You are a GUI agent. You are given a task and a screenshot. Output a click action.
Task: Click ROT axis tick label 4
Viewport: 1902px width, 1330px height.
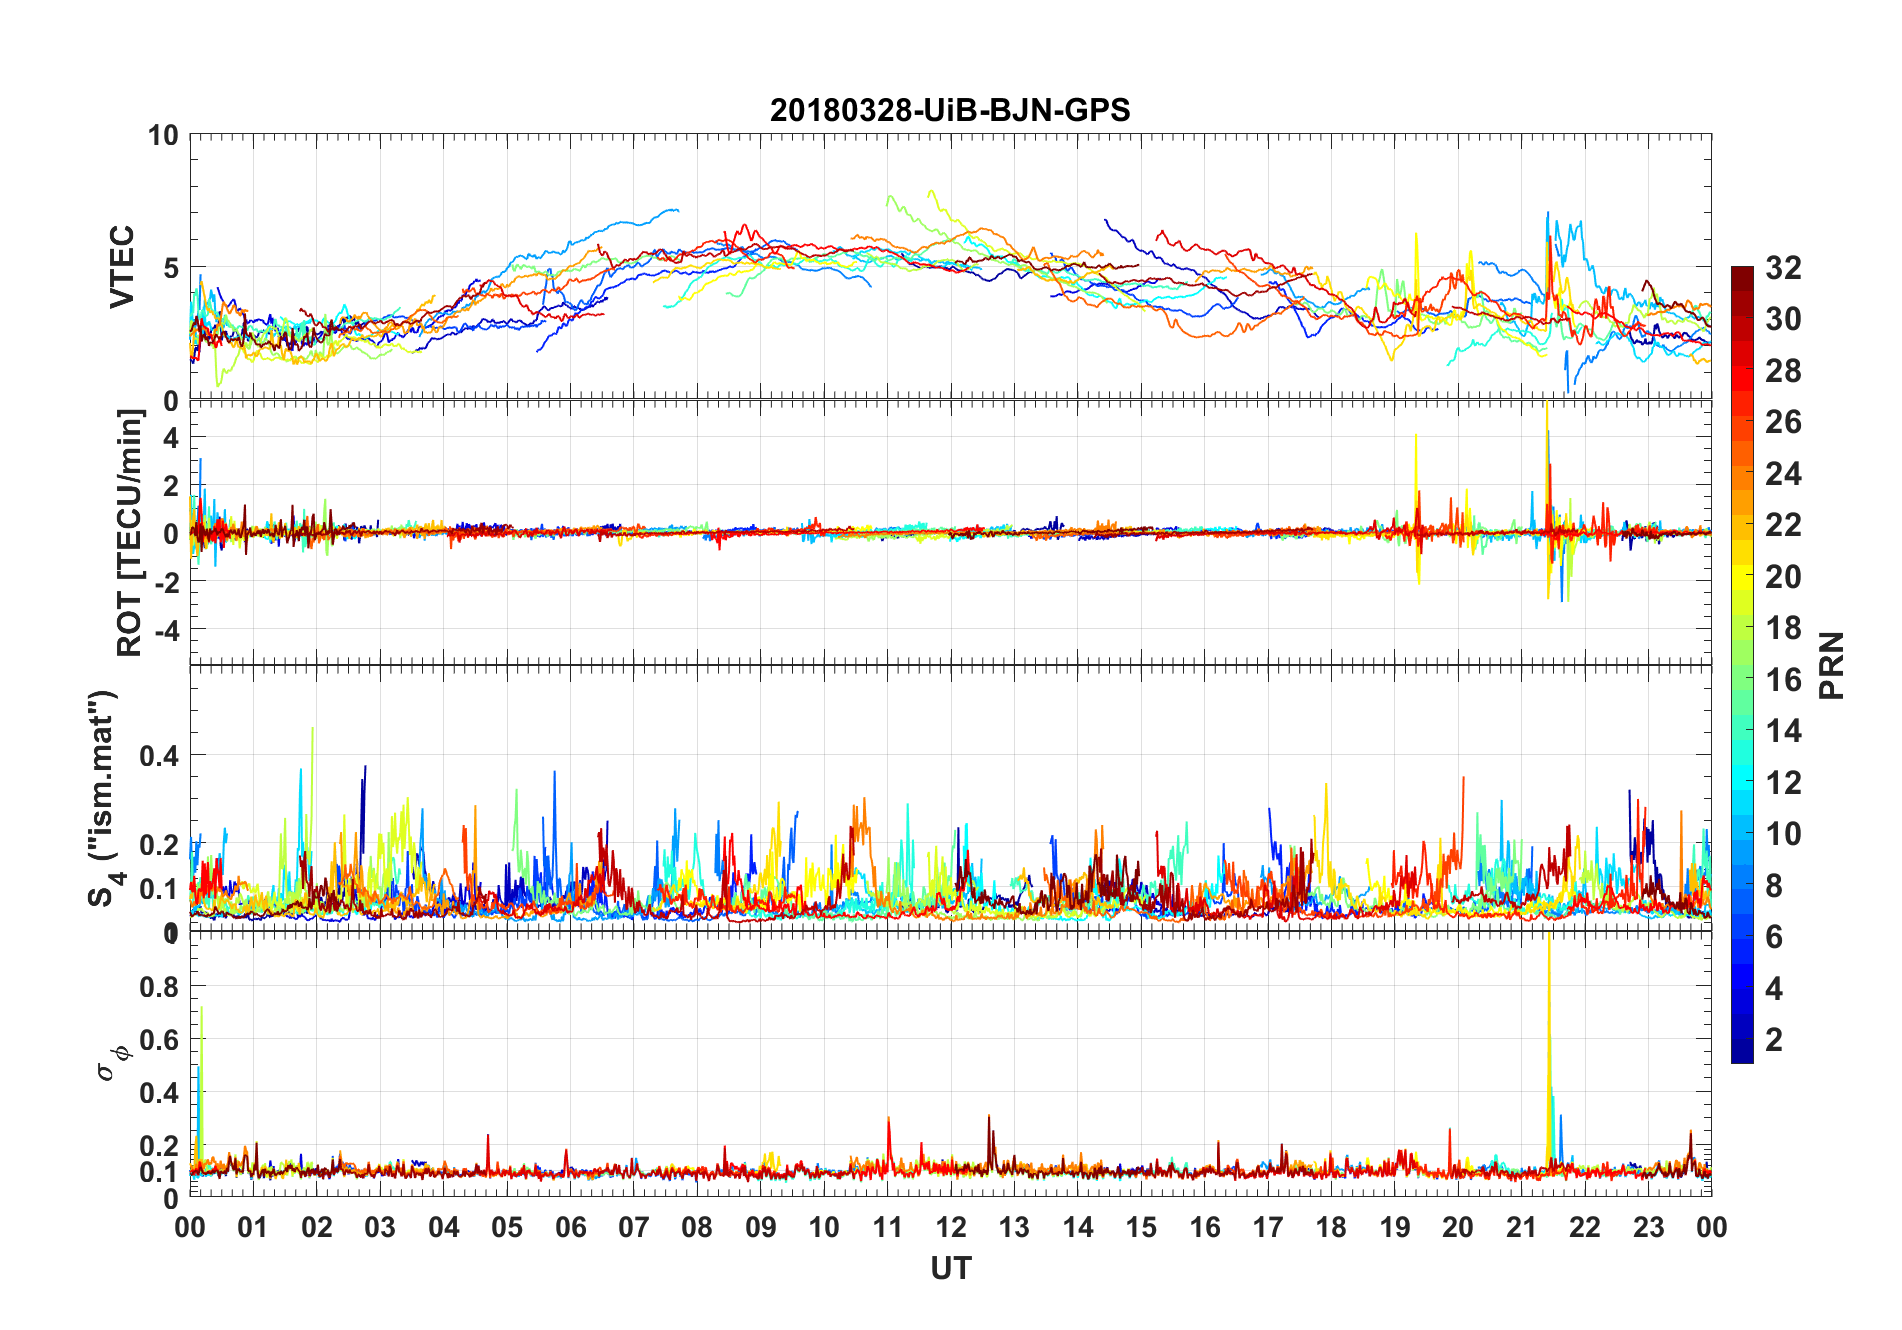(x=171, y=438)
